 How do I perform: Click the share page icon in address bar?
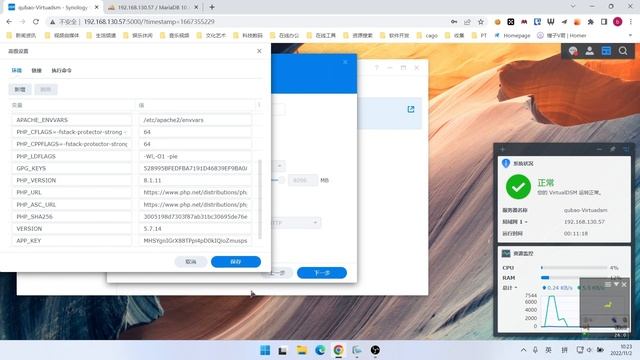coord(467,22)
